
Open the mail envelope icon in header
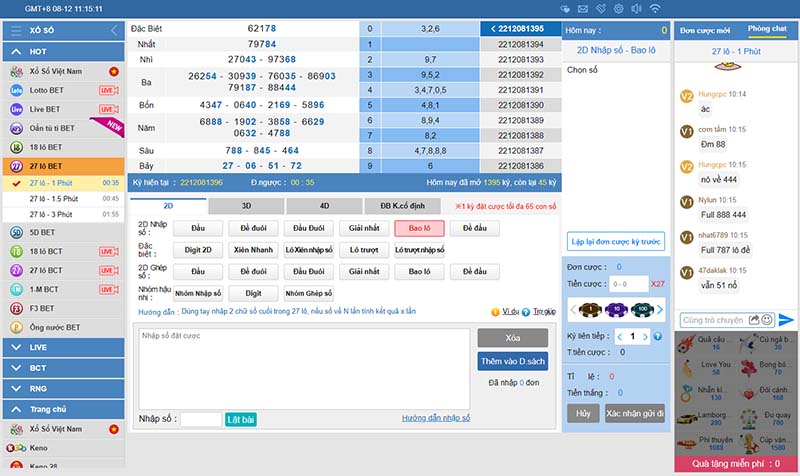583,9
